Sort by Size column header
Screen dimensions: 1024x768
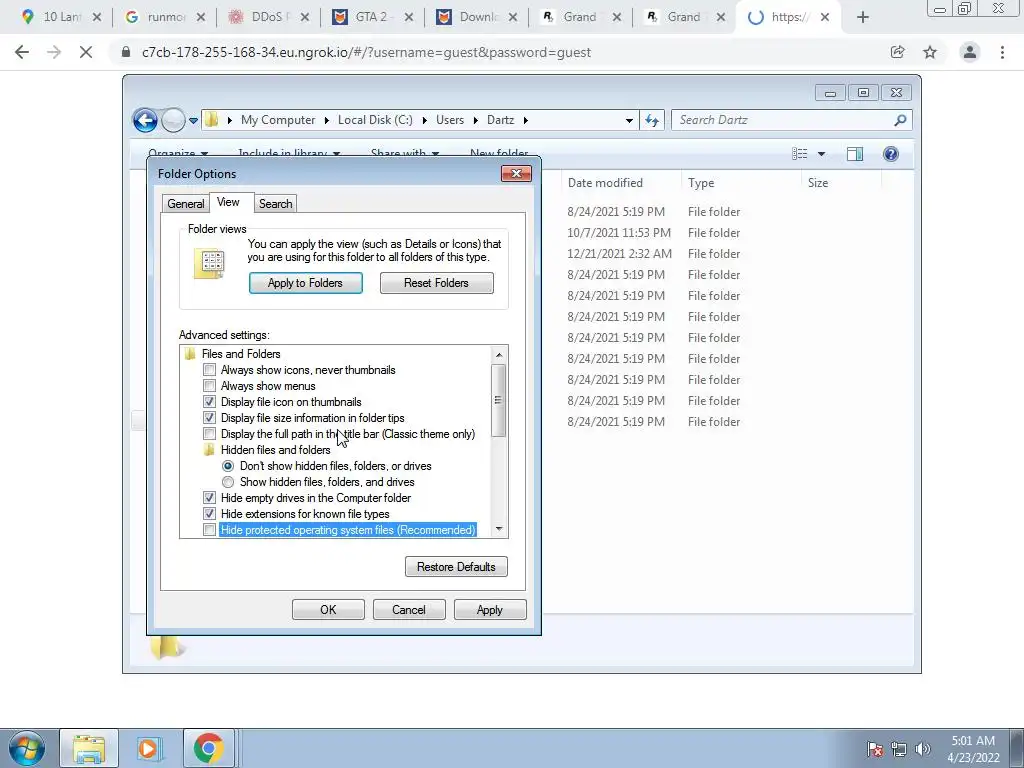pos(841,183)
